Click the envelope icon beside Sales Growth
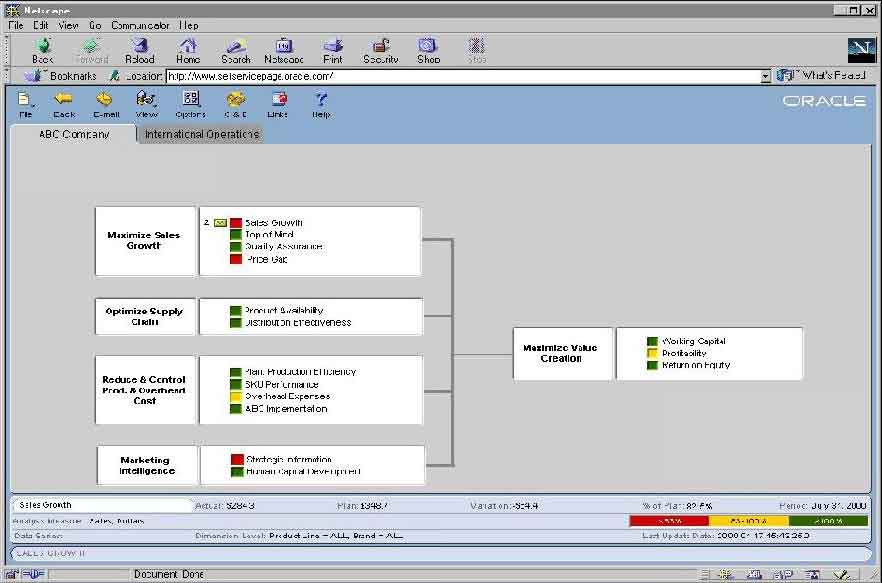 220,223
